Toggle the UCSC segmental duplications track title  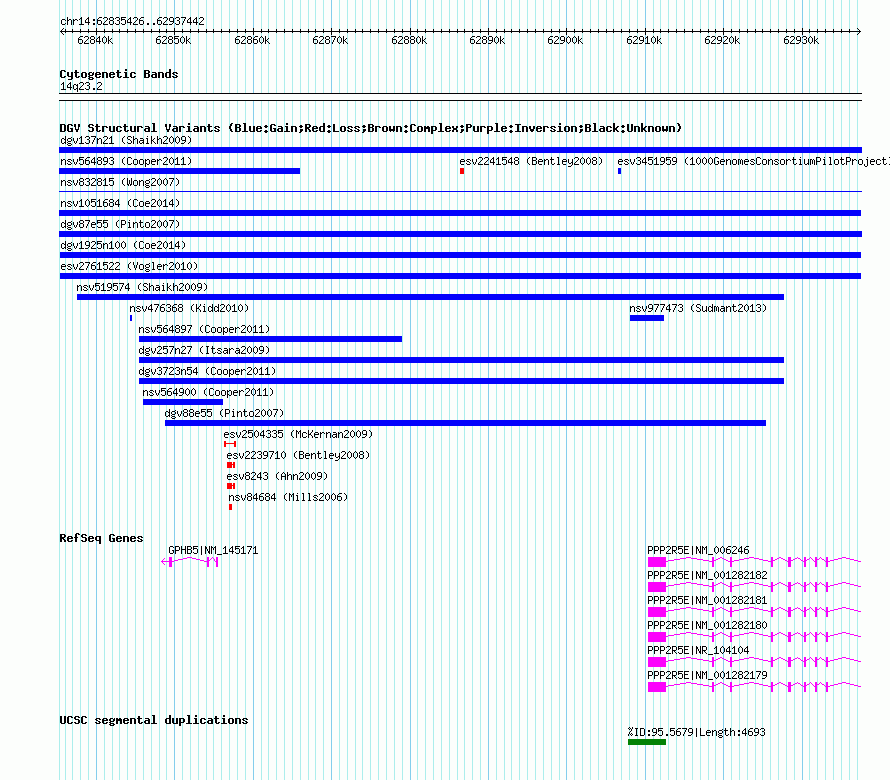(154, 720)
